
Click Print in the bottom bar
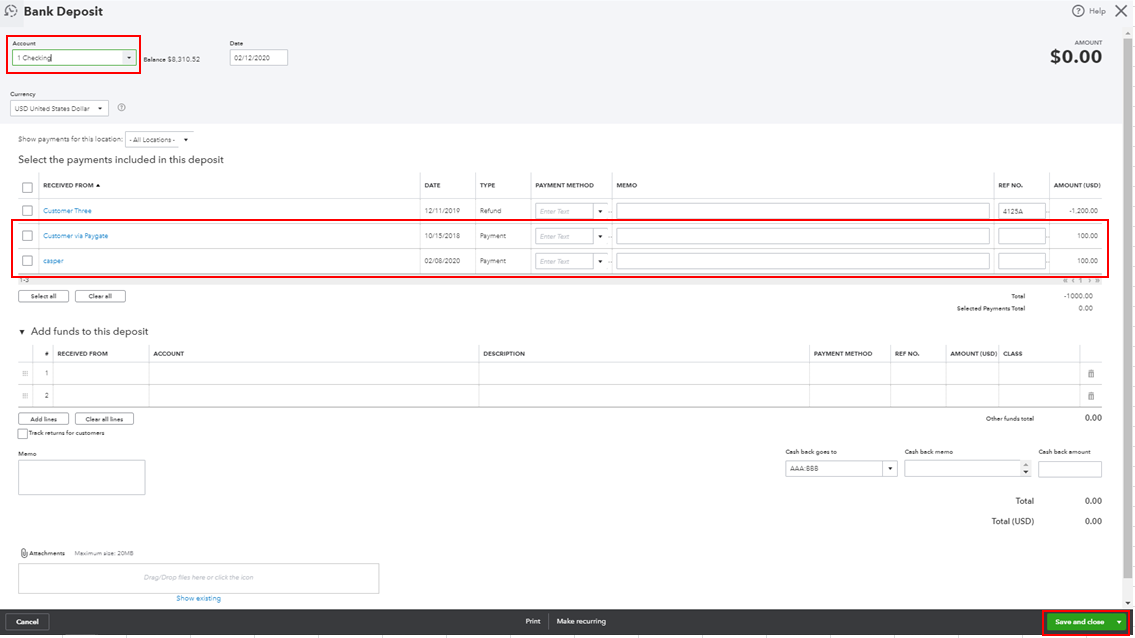[x=533, y=622]
